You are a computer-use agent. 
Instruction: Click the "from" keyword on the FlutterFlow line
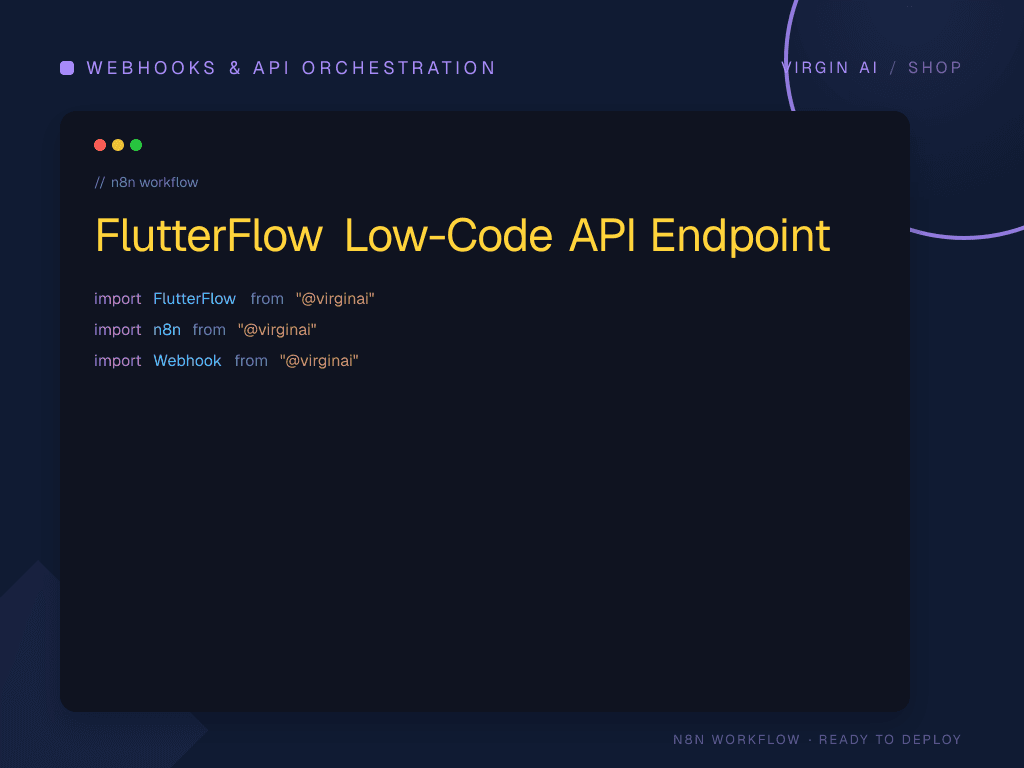pyautogui.click(x=267, y=298)
